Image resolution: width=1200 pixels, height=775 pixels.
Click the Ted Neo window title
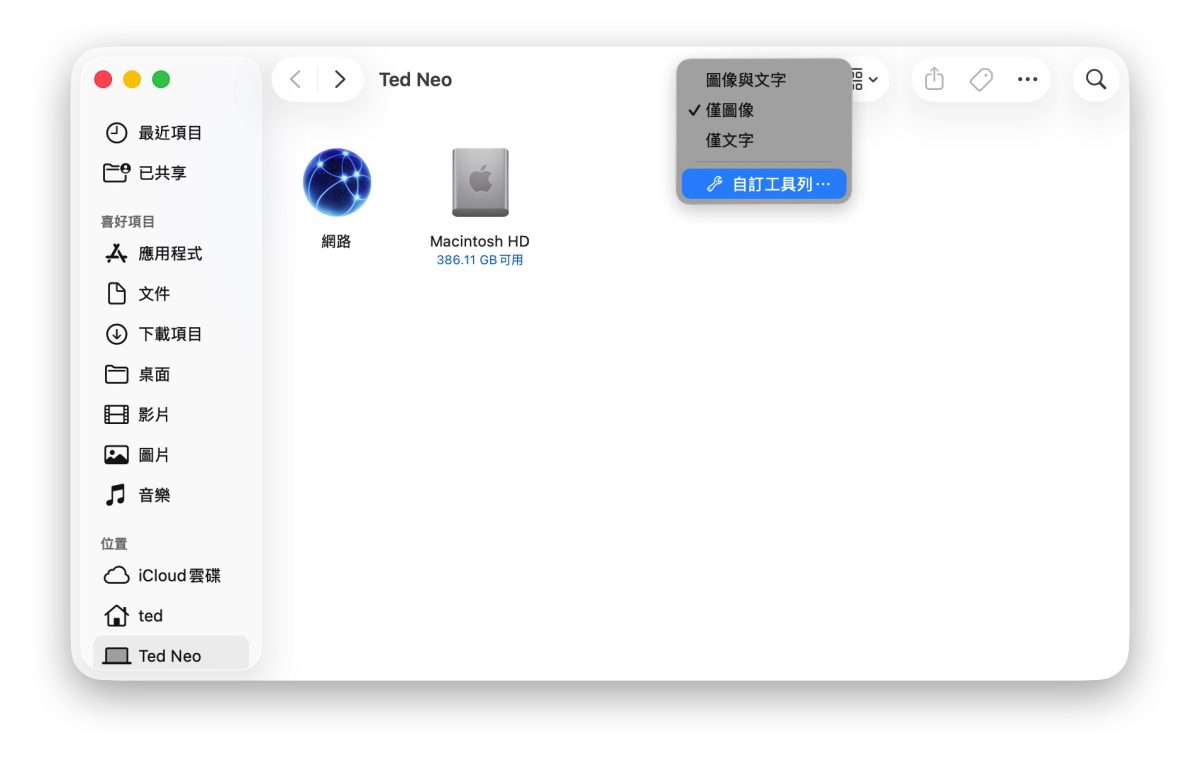(415, 80)
